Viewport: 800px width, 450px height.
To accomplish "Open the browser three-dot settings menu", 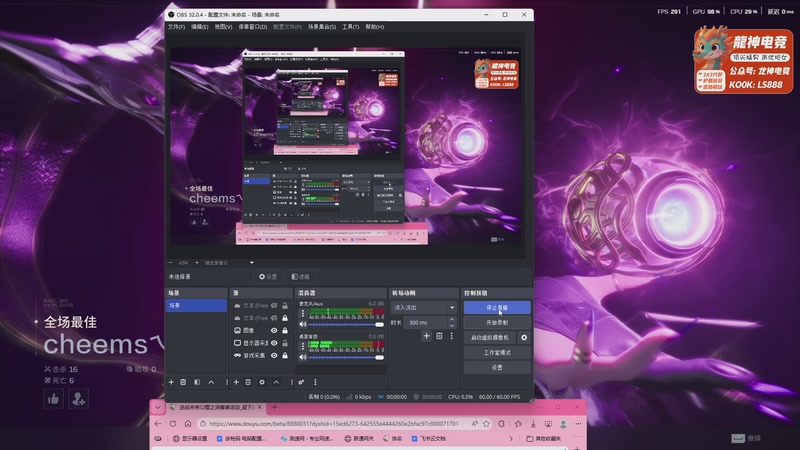I will [x=578, y=424].
